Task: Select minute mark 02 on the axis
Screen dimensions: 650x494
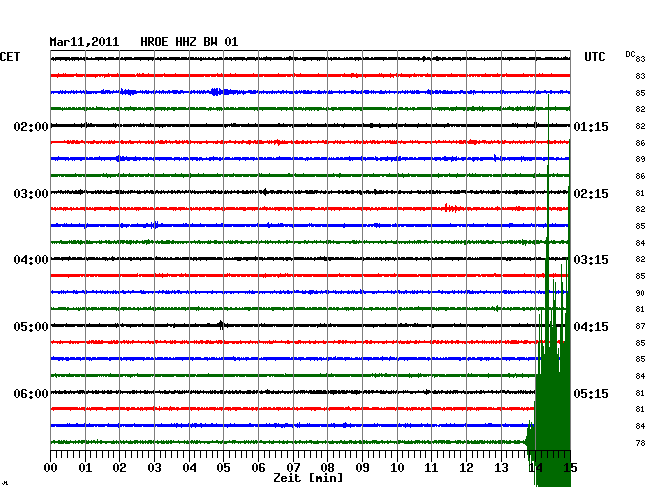Action: tap(119, 468)
